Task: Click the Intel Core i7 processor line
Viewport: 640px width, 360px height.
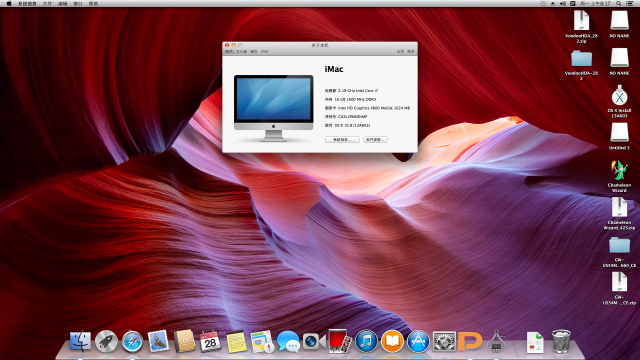Action: pos(351,91)
